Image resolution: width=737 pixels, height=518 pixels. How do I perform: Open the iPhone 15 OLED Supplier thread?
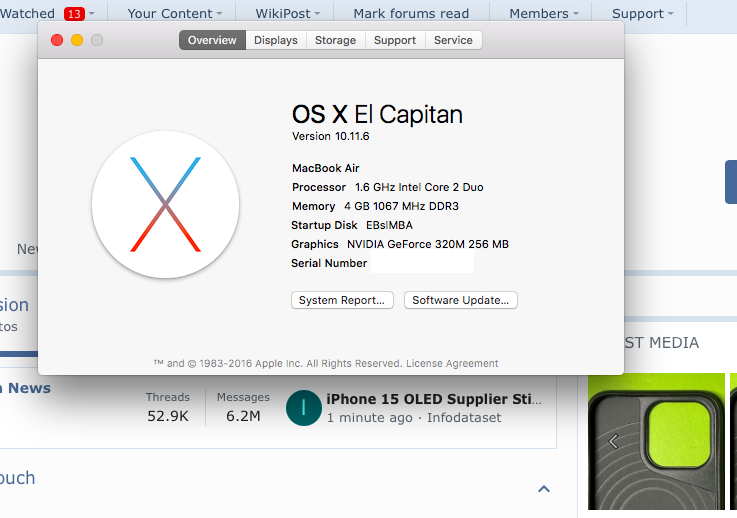(x=434, y=399)
